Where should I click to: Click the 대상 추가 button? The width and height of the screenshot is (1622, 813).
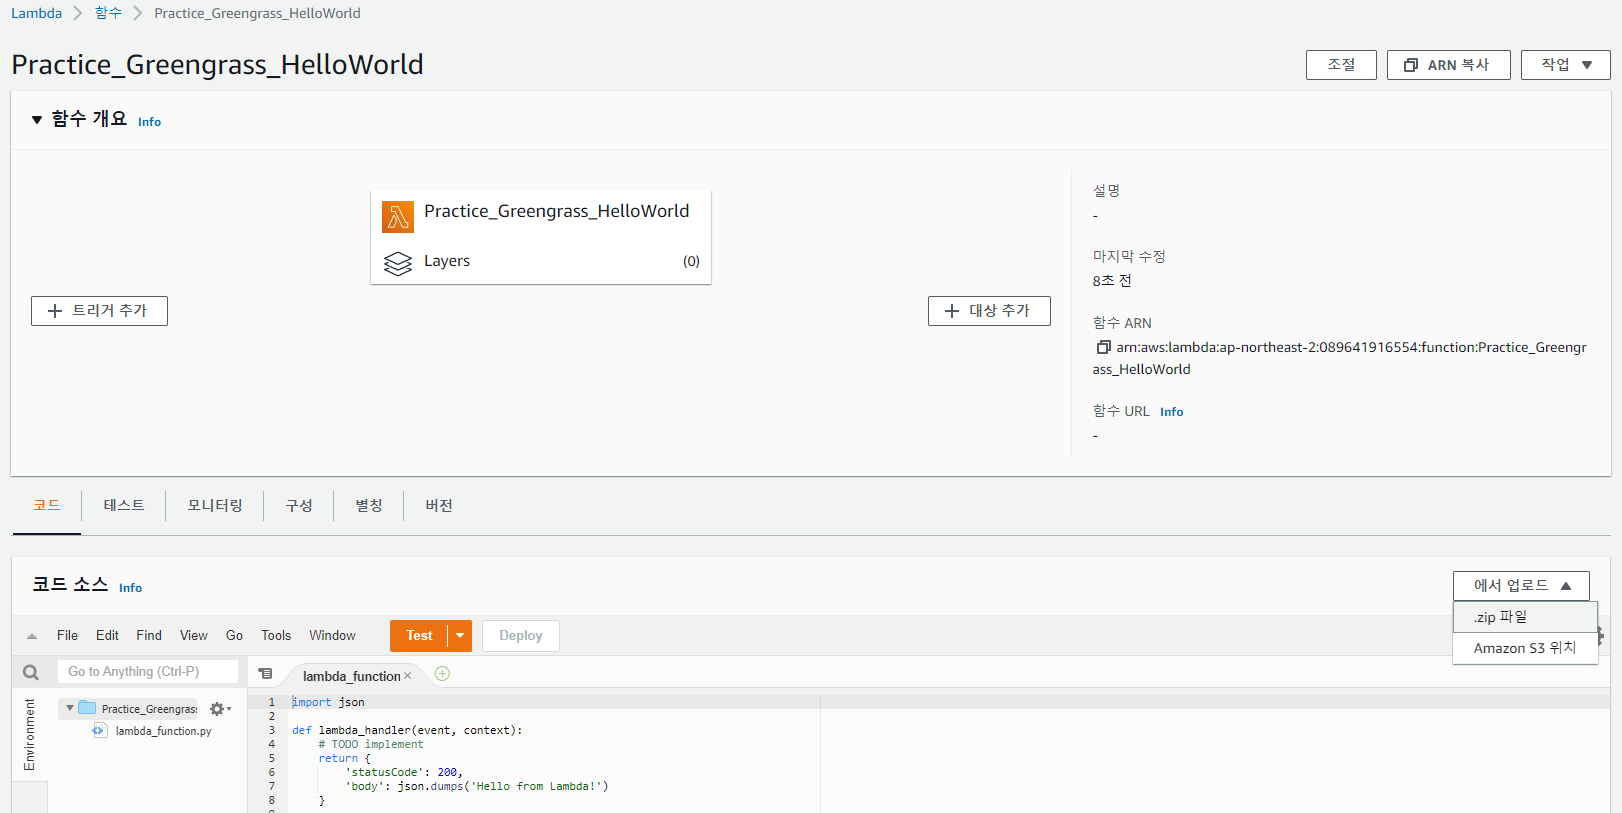pyautogui.click(x=989, y=311)
